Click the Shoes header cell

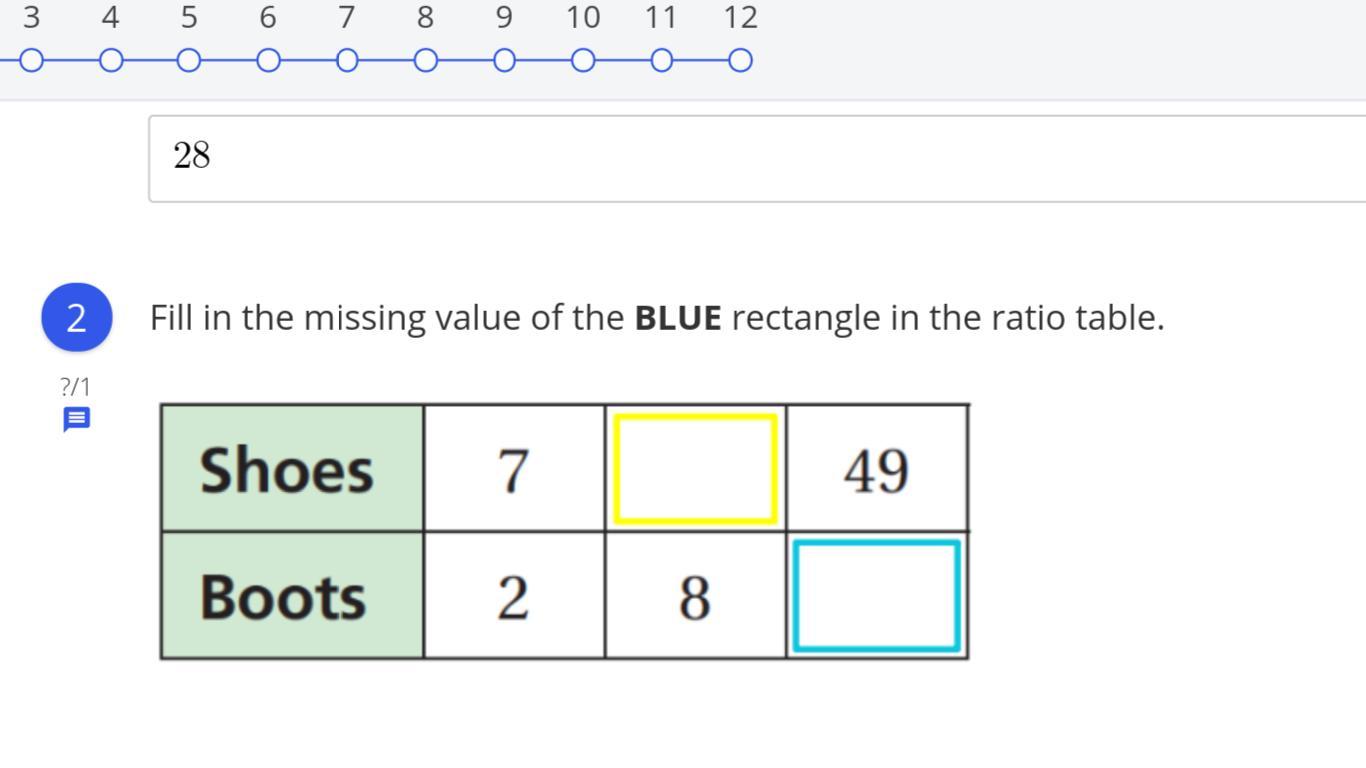[x=292, y=469]
